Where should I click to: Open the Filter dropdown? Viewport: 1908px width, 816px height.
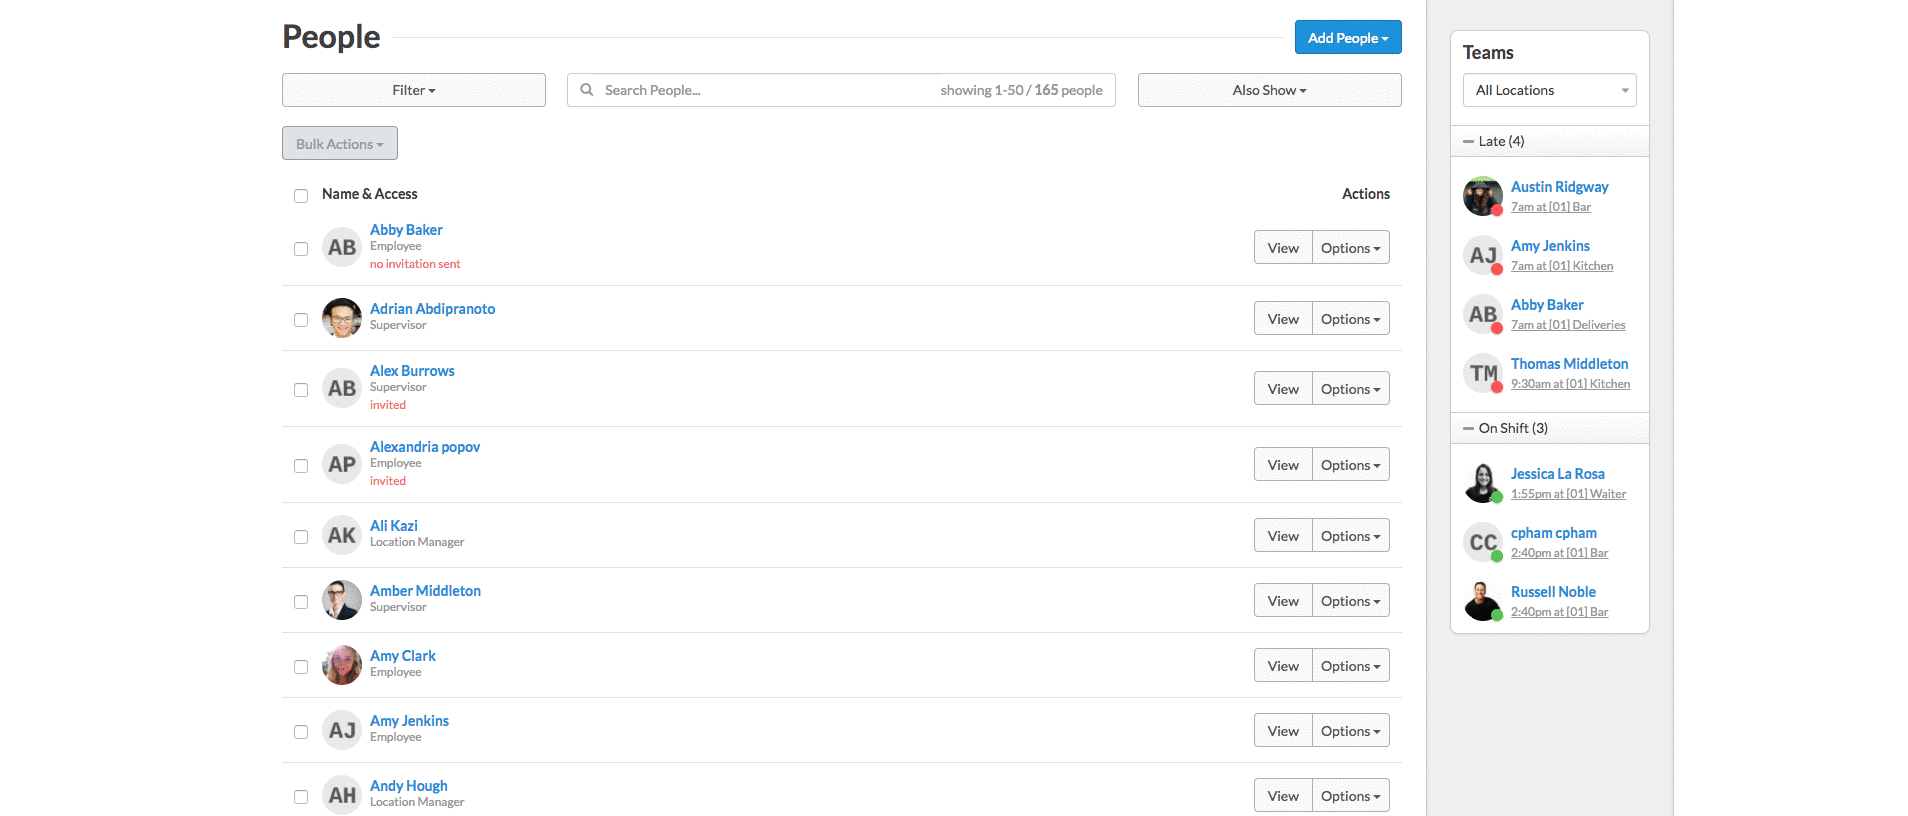pyautogui.click(x=413, y=90)
